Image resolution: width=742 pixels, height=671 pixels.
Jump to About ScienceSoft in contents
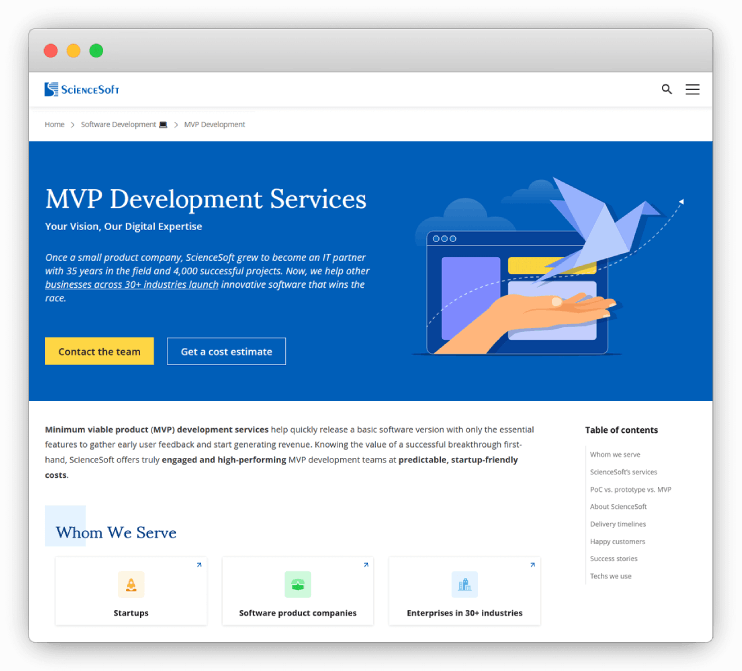[618, 506]
